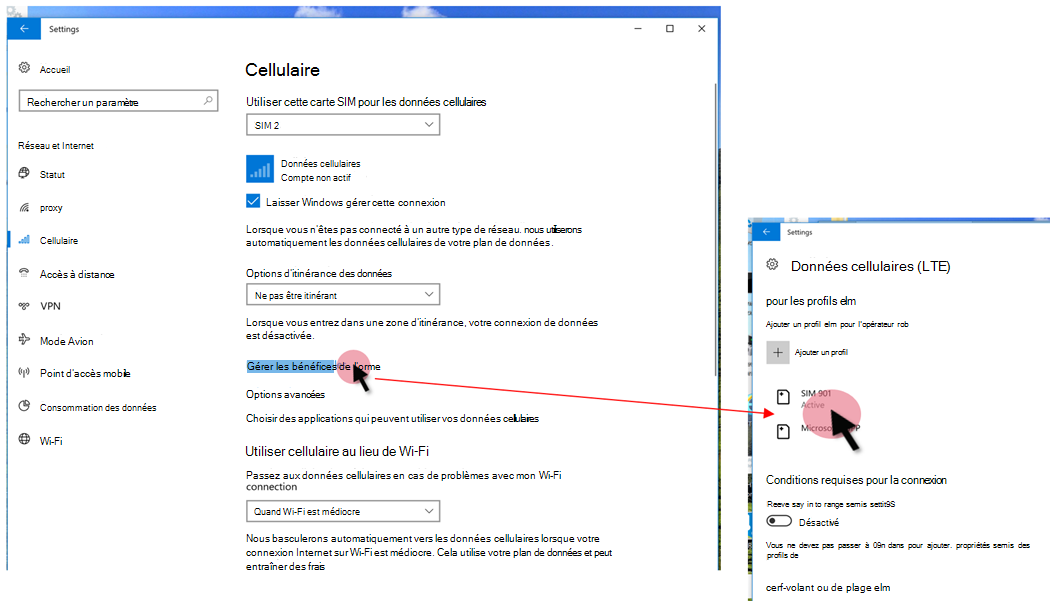
Task: Open Accueil in the sidebar
Action: click(55, 69)
